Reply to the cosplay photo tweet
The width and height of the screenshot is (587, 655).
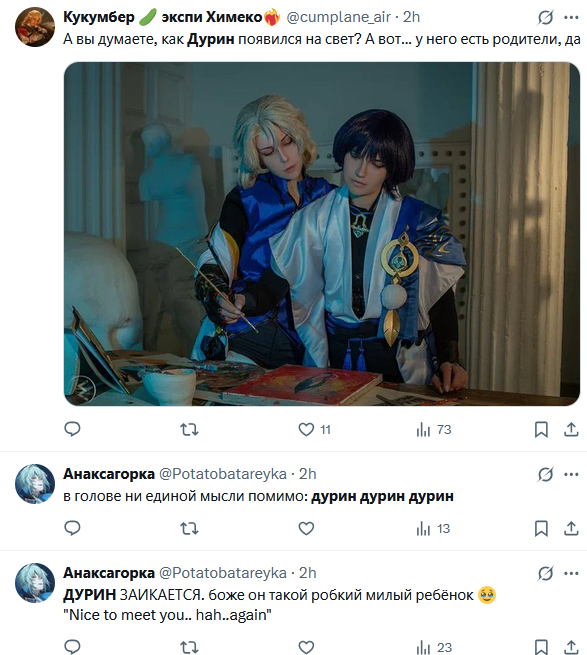72,429
